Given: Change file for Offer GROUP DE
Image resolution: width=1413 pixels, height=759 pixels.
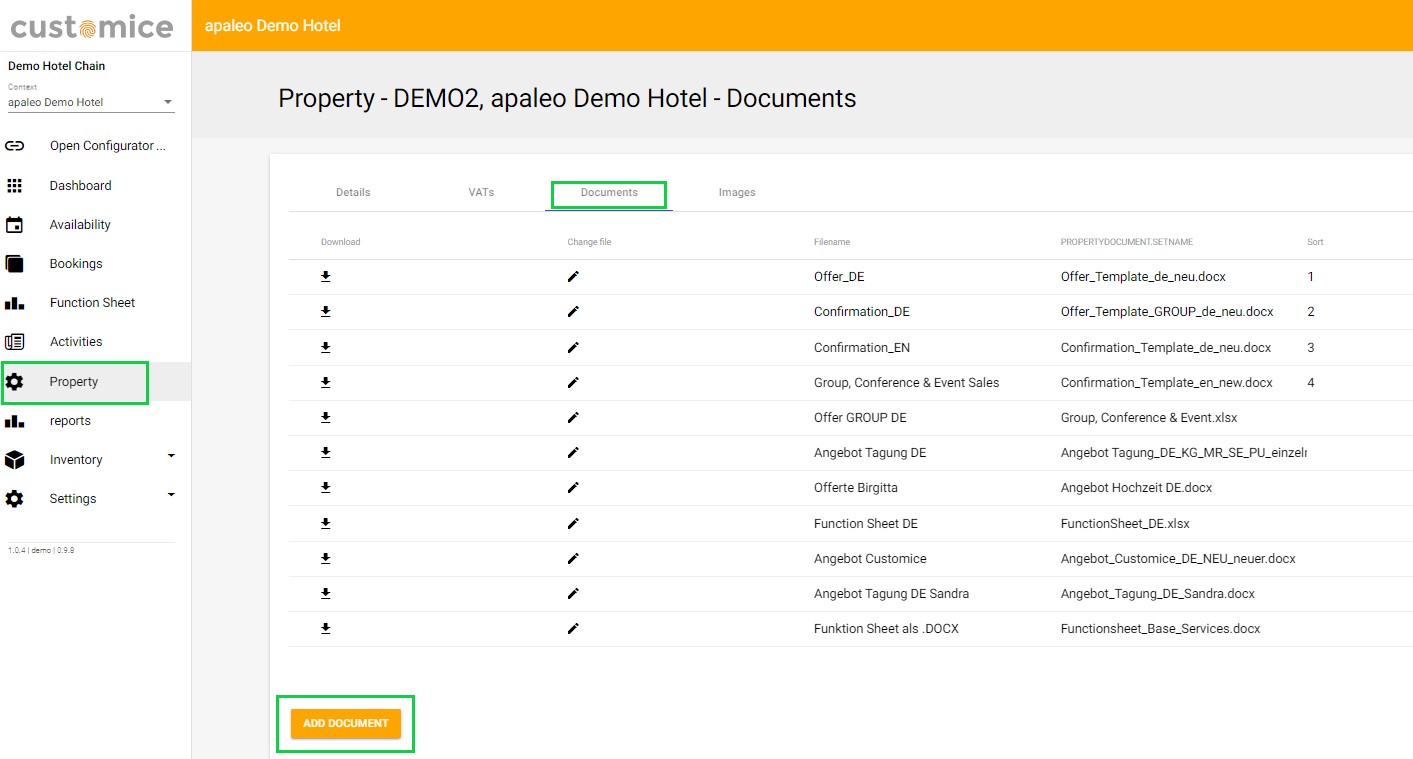Looking at the screenshot, I should coord(573,417).
